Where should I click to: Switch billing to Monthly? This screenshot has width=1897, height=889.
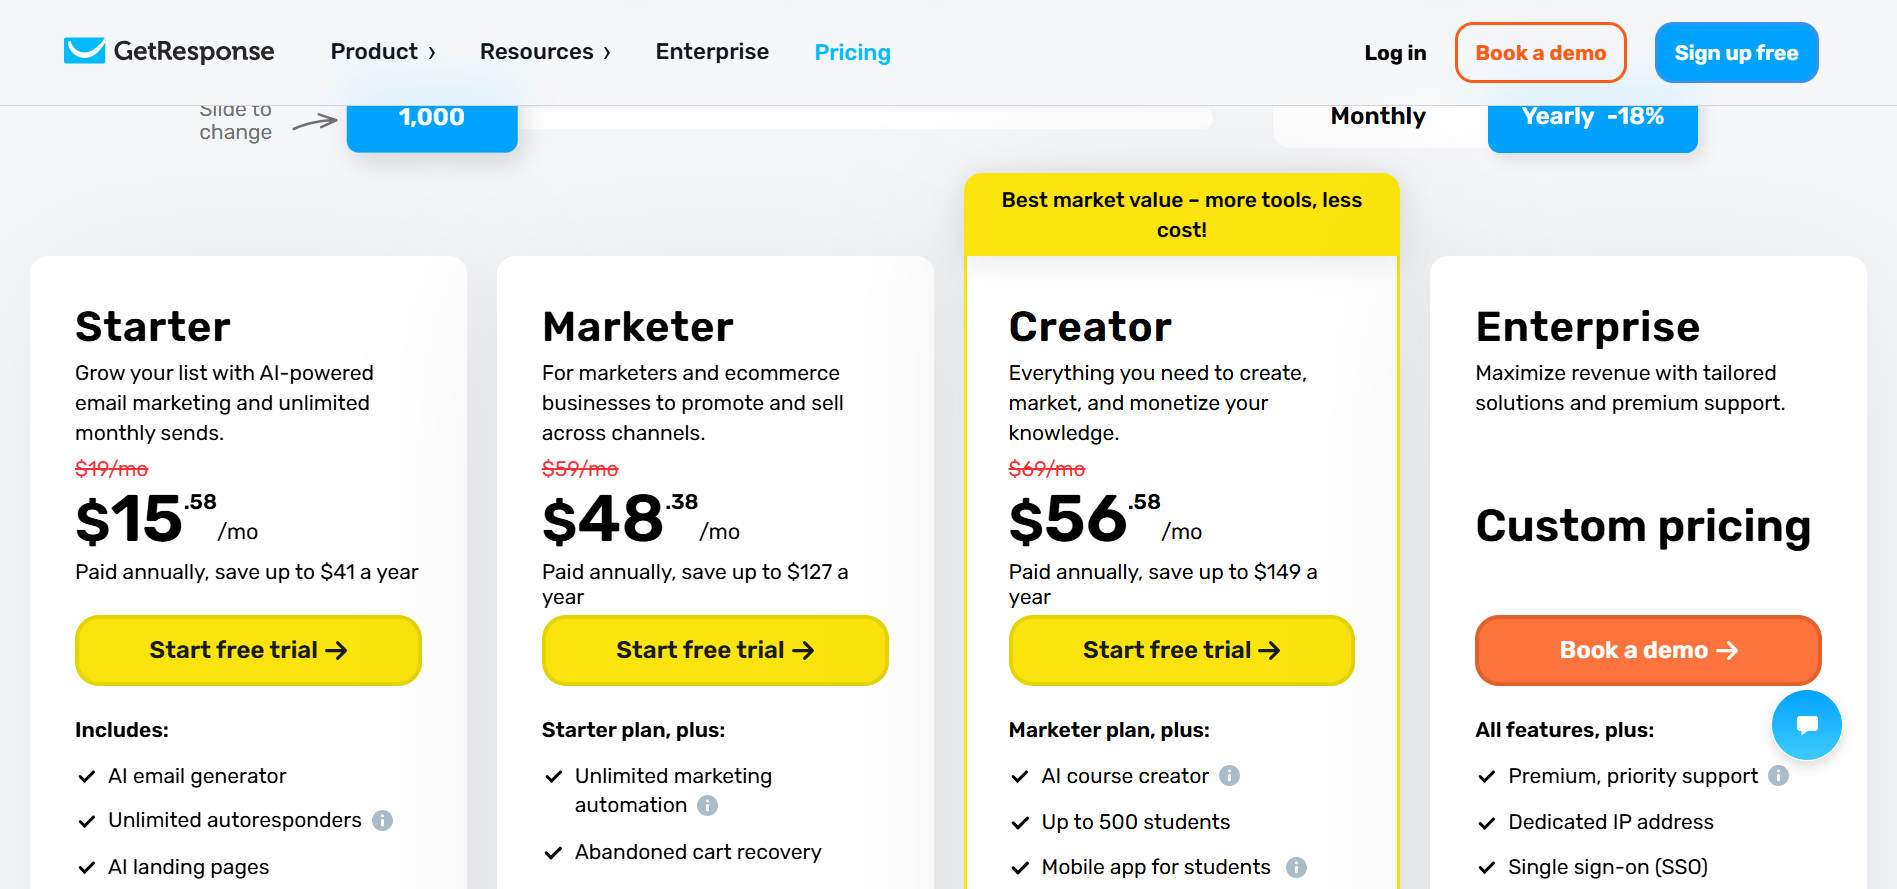[1378, 118]
